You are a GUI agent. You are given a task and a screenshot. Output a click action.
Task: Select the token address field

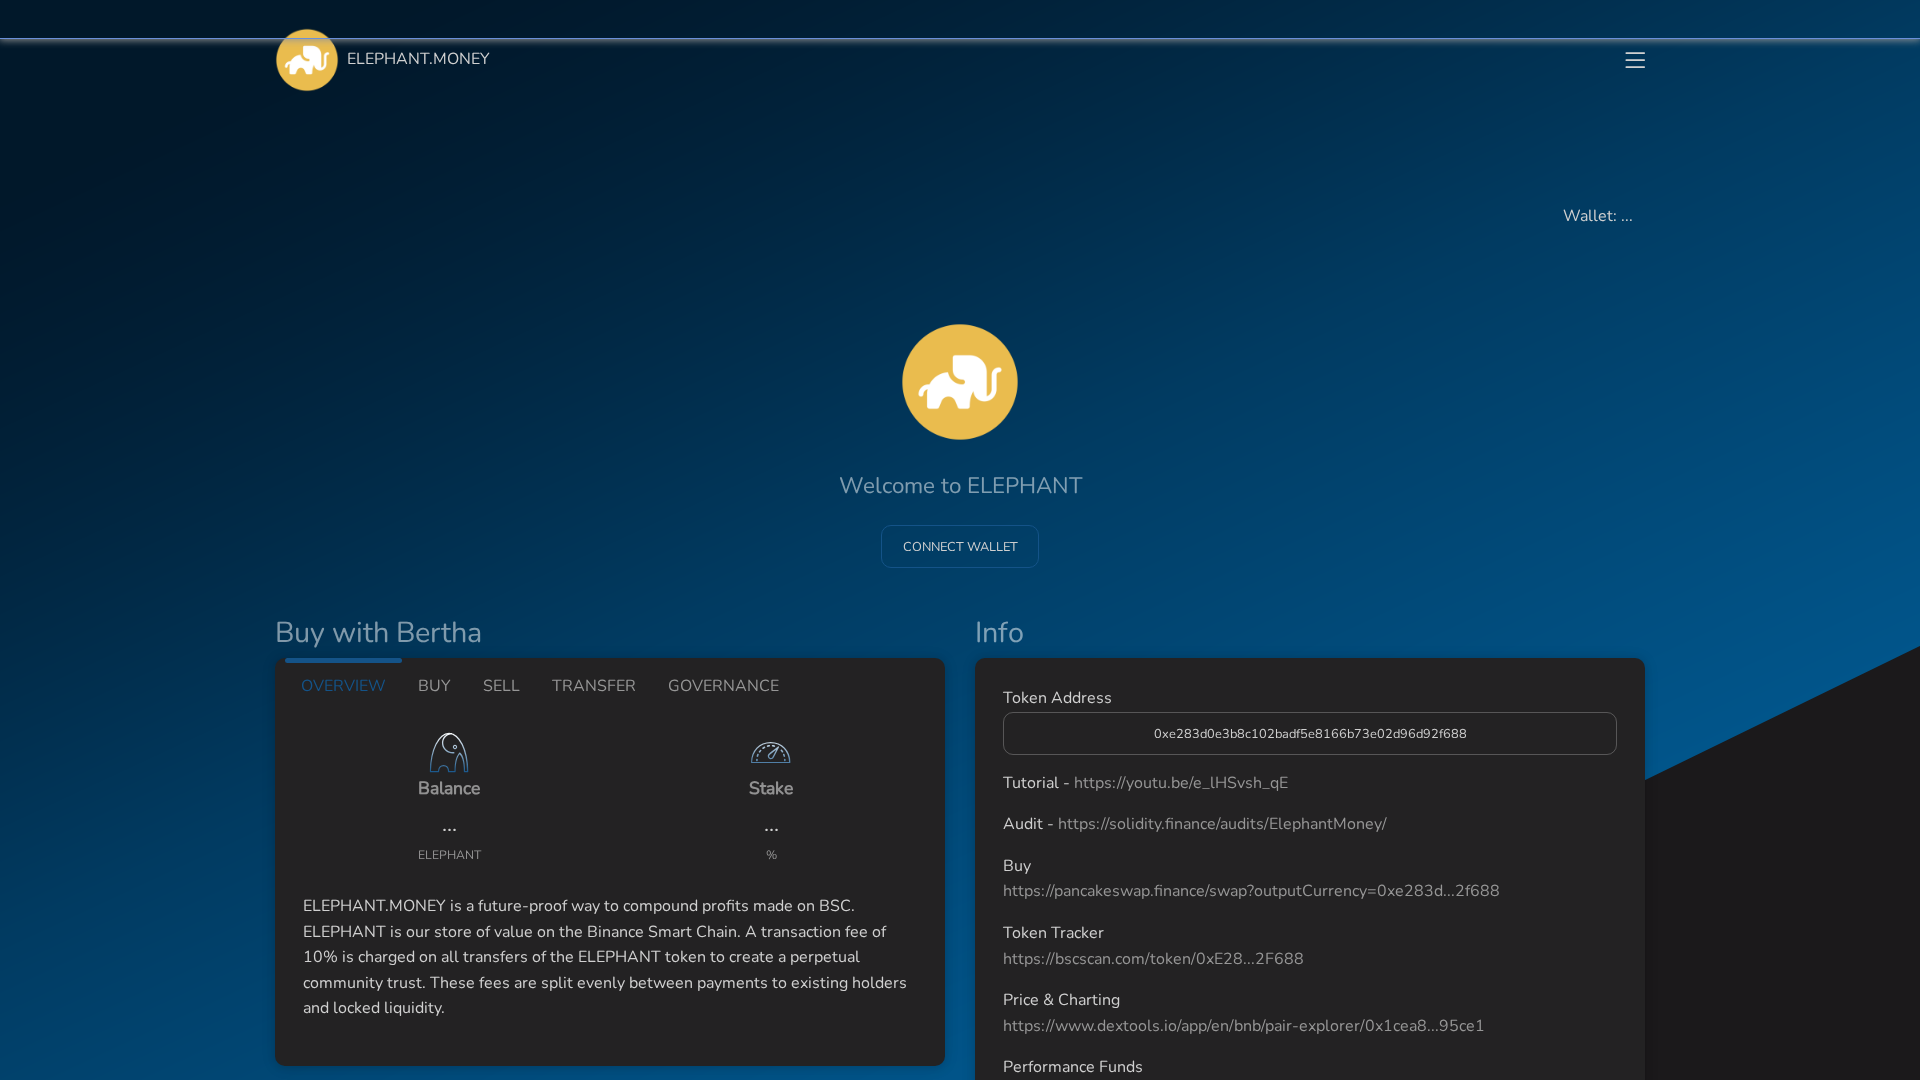coord(1310,734)
